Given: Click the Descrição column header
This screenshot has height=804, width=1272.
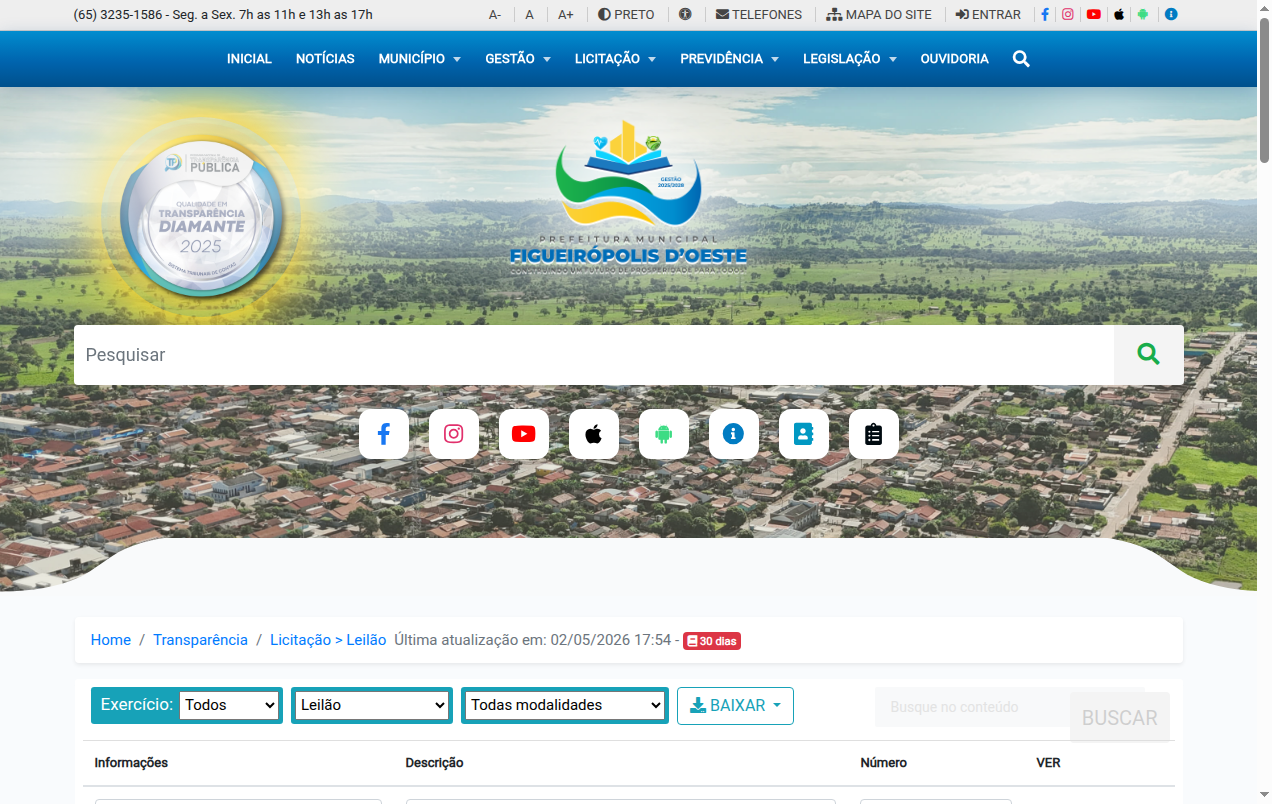Looking at the screenshot, I should (x=434, y=763).
